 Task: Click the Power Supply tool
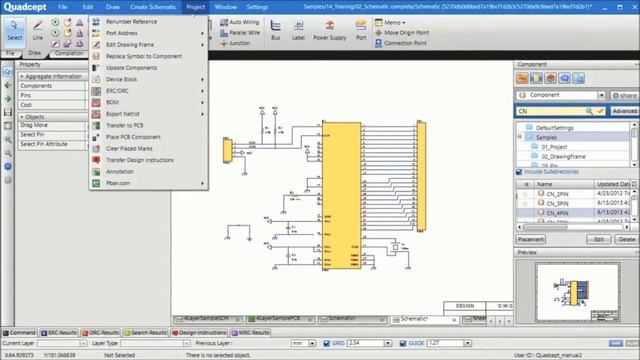330,31
